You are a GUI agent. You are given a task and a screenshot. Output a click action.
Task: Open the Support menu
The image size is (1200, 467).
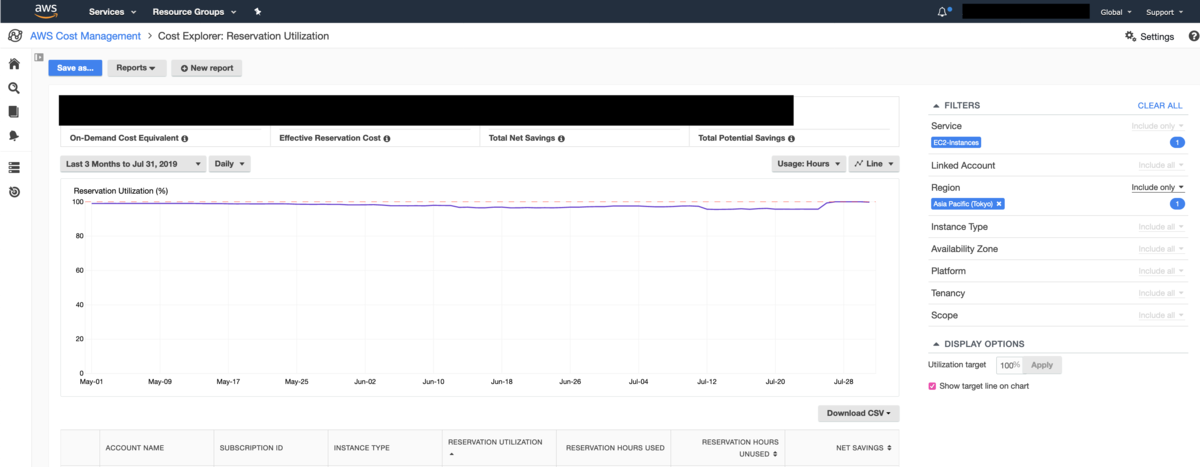[x=1164, y=12]
